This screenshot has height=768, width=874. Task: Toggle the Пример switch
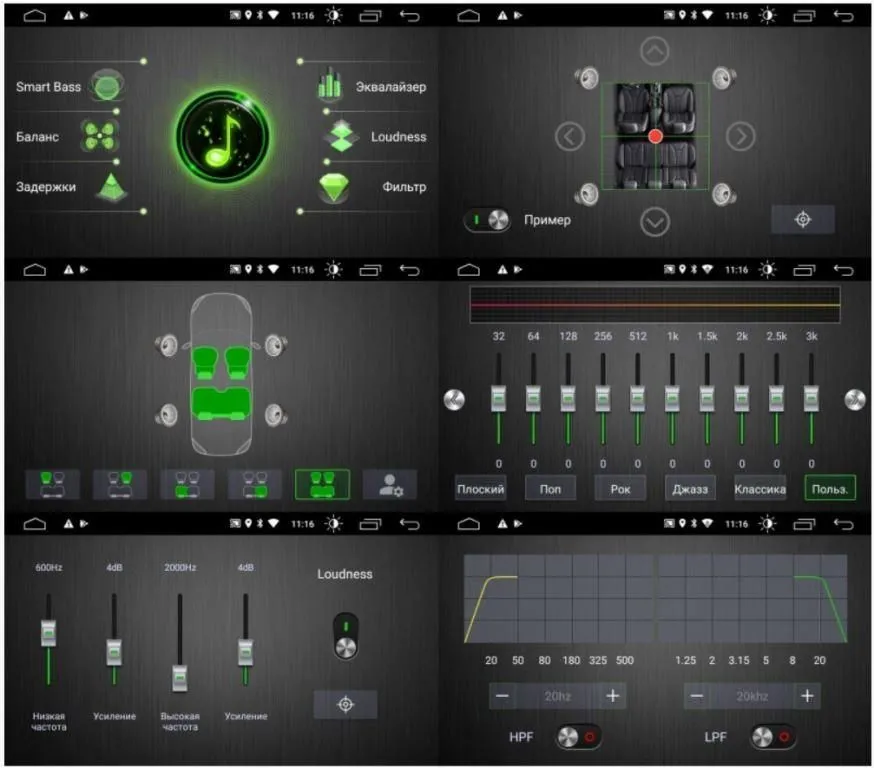point(487,220)
